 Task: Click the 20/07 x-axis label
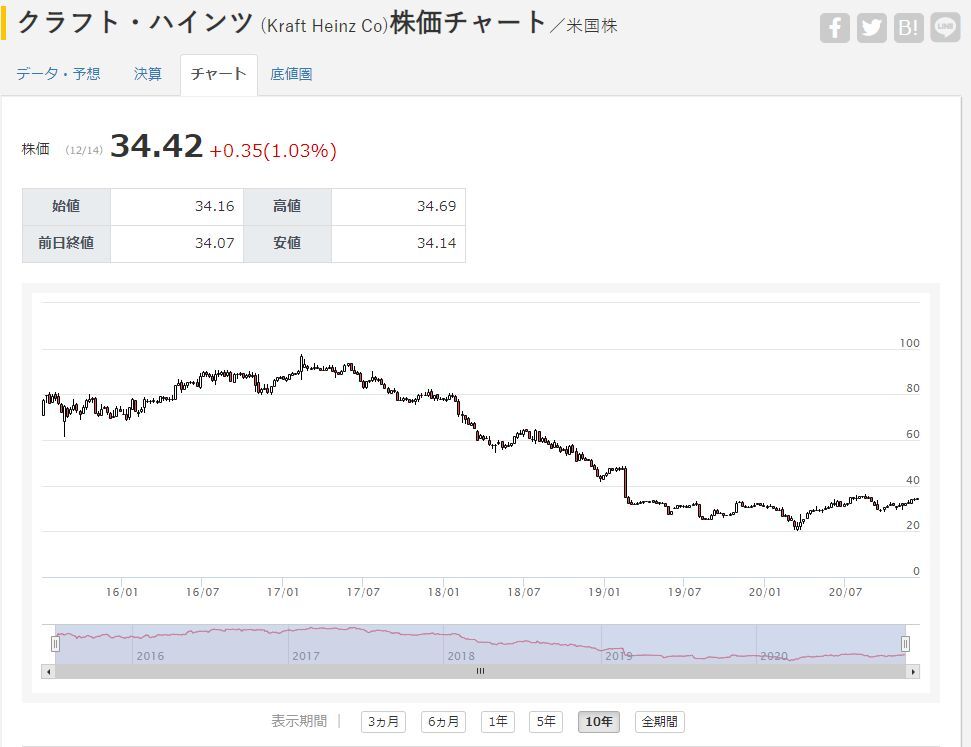point(845,592)
